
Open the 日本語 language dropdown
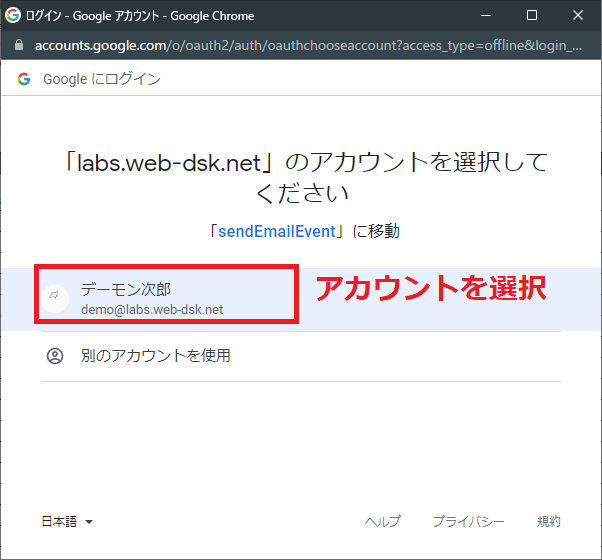tap(67, 521)
